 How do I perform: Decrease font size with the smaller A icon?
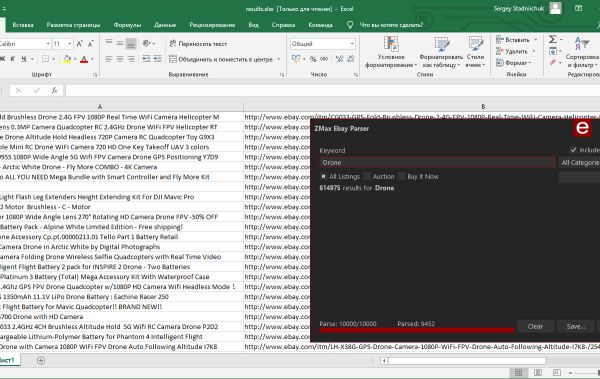point(91,44)
